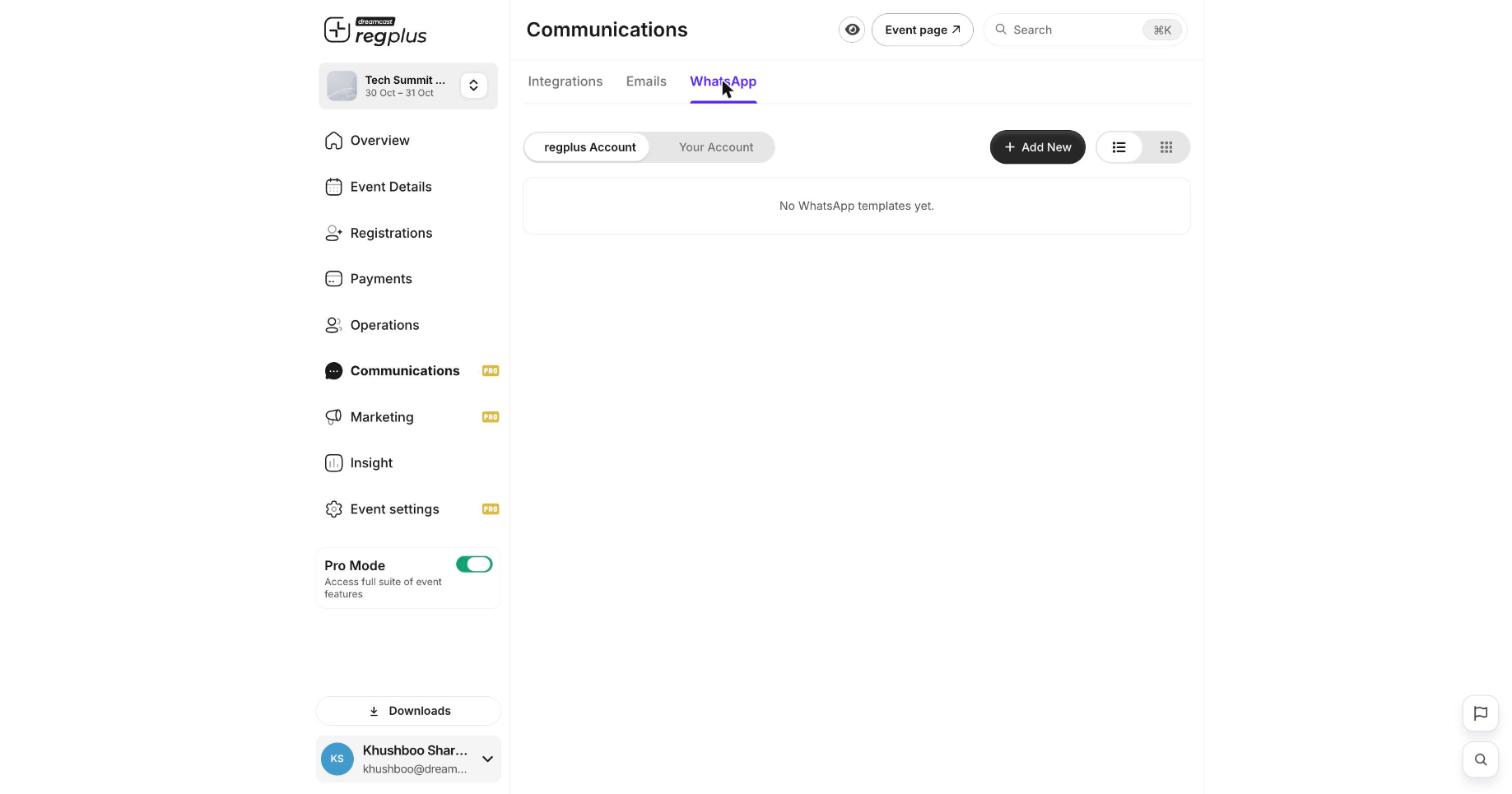
Task: Switch to grid view layout
Action: [1166, 147]
